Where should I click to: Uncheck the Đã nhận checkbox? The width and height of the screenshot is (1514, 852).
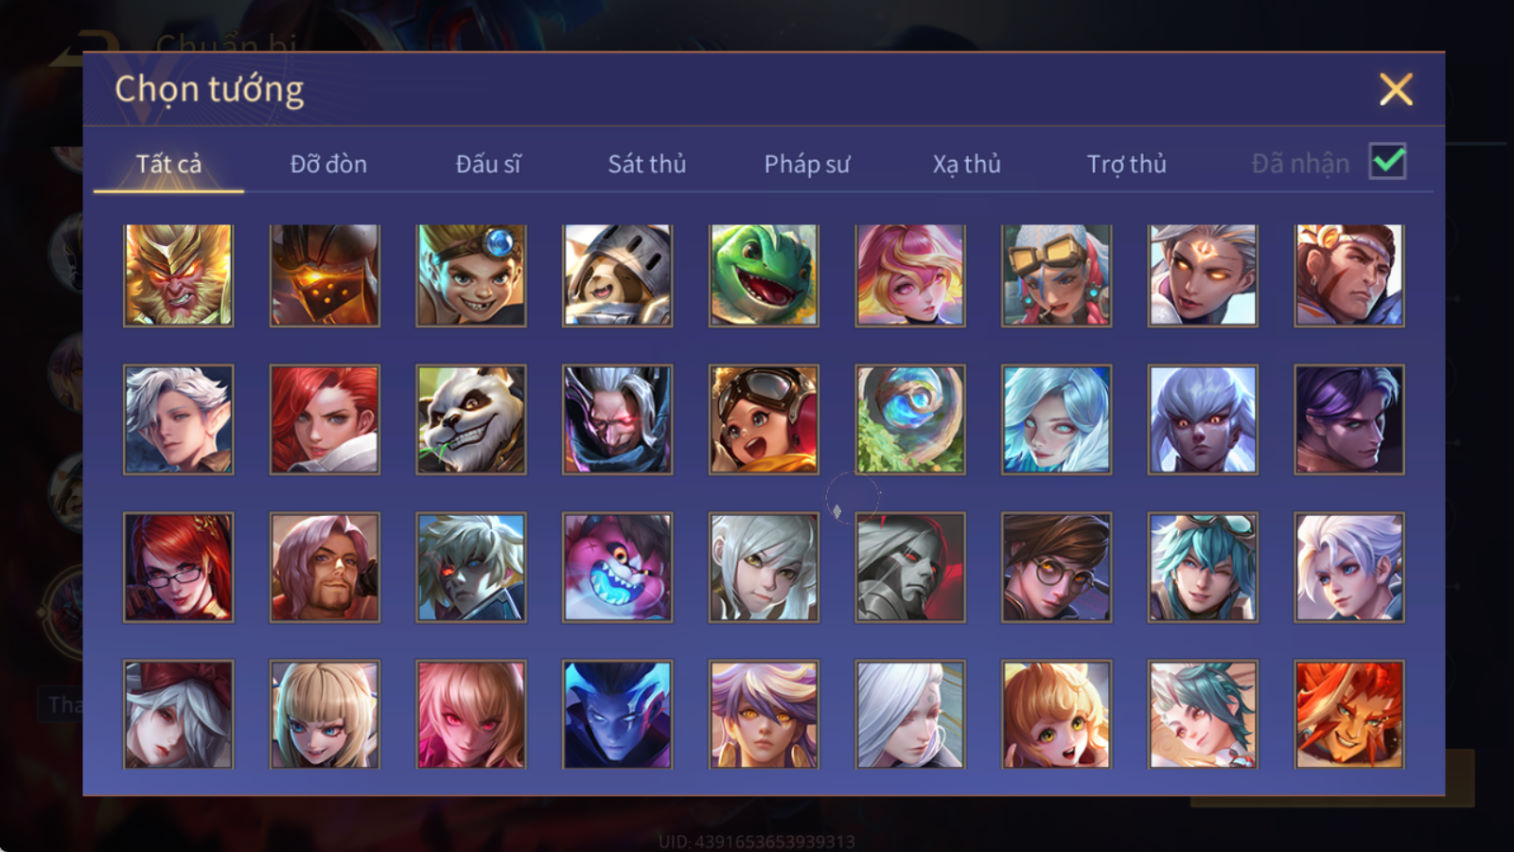1388,162
